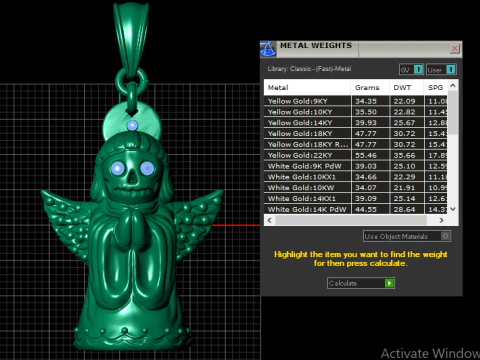This screenshot has width=480, height=360.
Task: Select the White Gold:14KX1 row
Action: [356, 199]
